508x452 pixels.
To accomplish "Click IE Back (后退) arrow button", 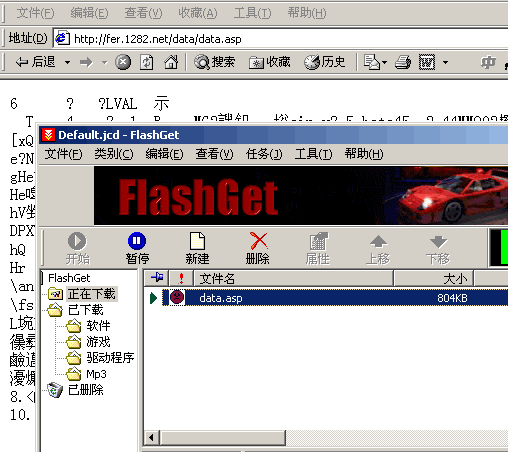I will click(35, 62).
